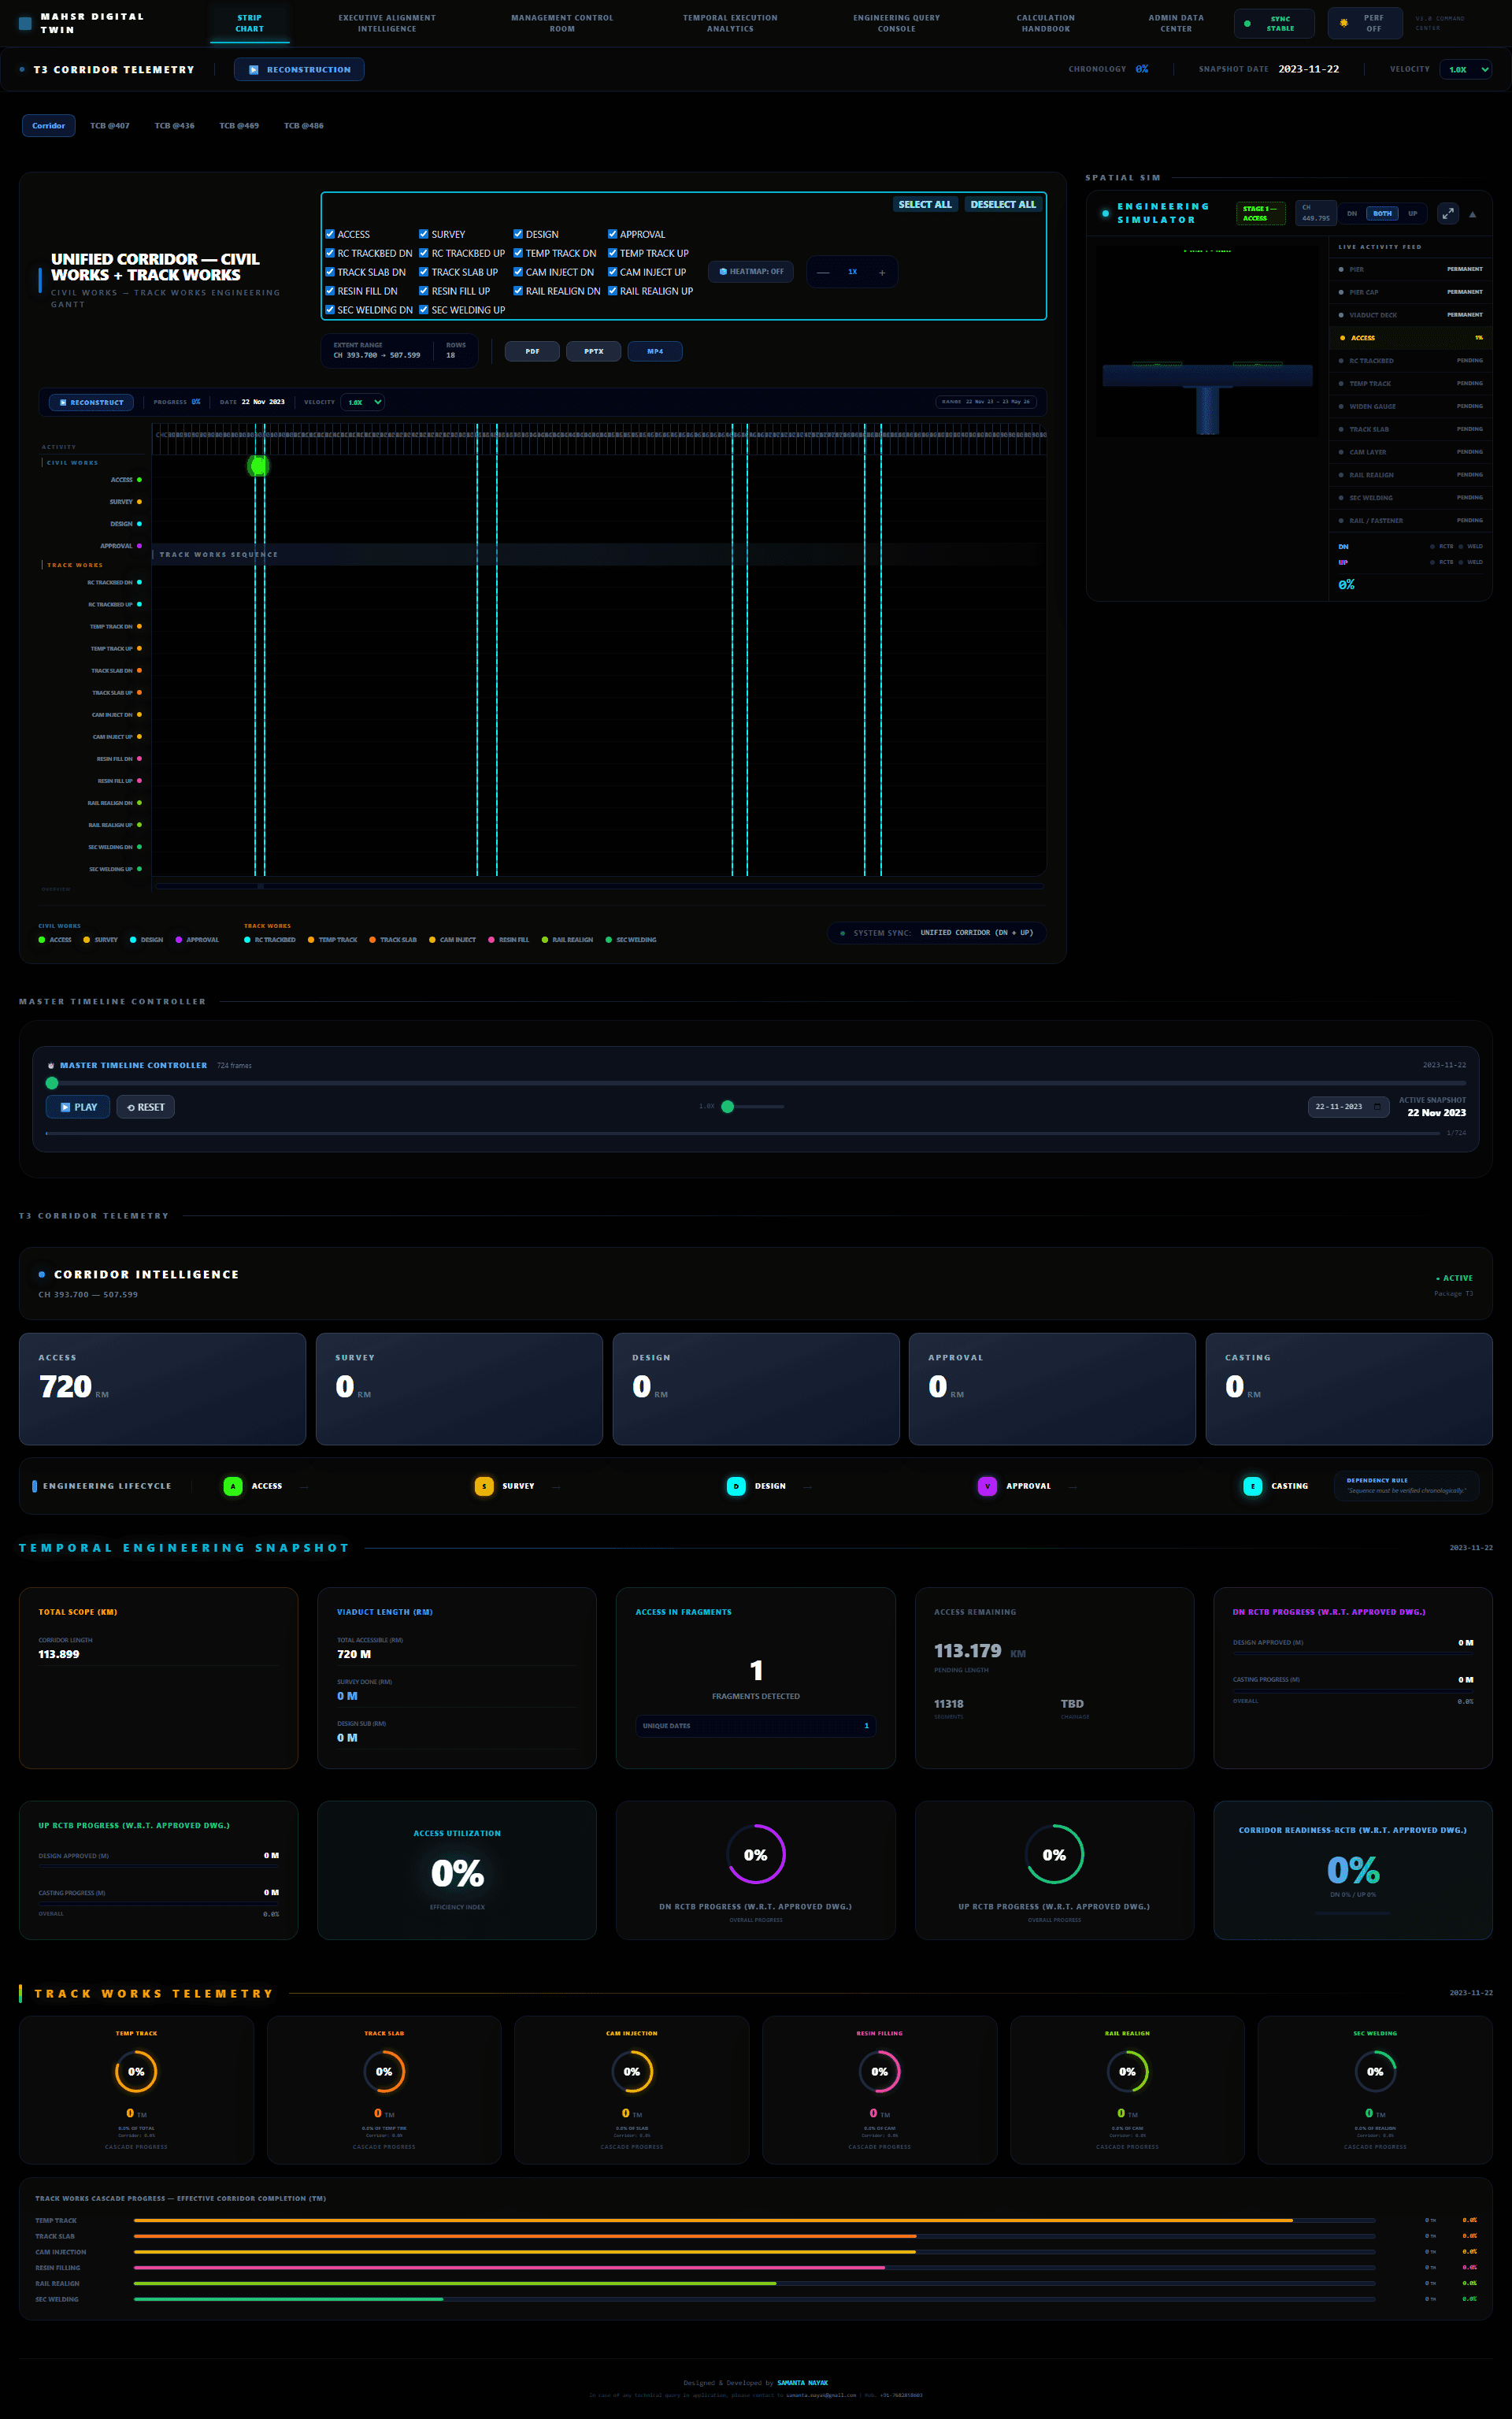The width and height of the screenshot is (1512, 2419).
Task: Expand the Engineering Simulator to fullscreen
Action: [x=1447, y=214]
